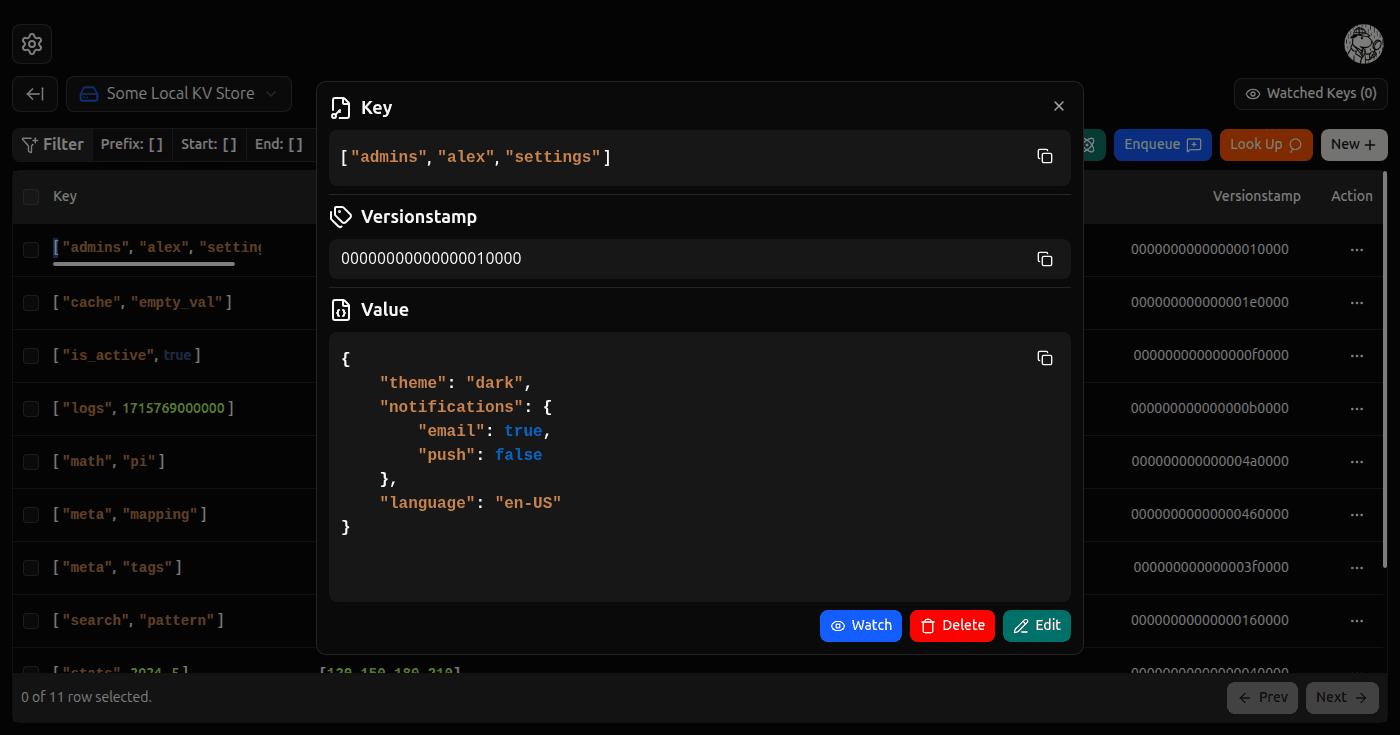
Task: Copy the value JSON with its copy icon
Action: [x=1045, y=358]
